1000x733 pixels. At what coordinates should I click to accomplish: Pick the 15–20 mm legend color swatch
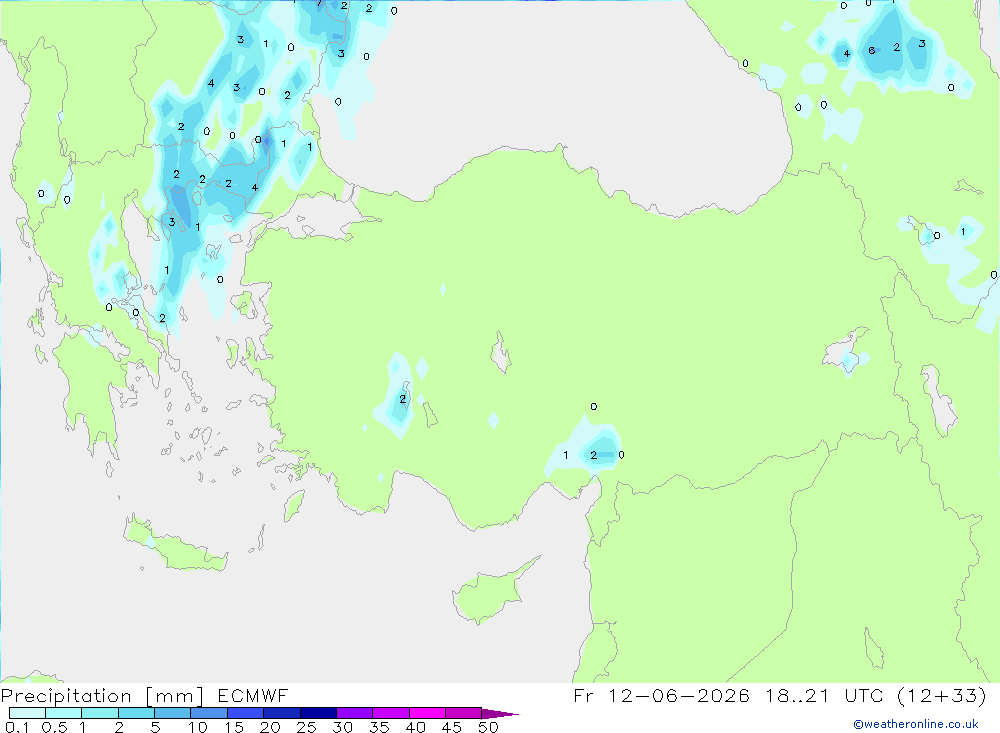point(246,713)
